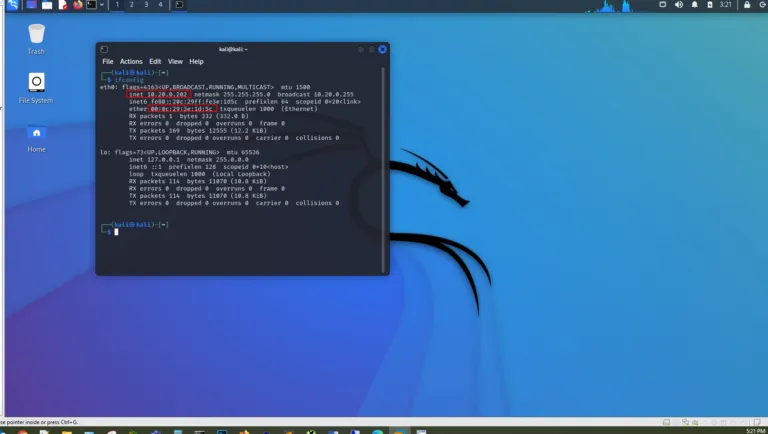Screen dimensions: 768x434
Task: Open the display settings tray icon
Action: (x=663, y=5)
